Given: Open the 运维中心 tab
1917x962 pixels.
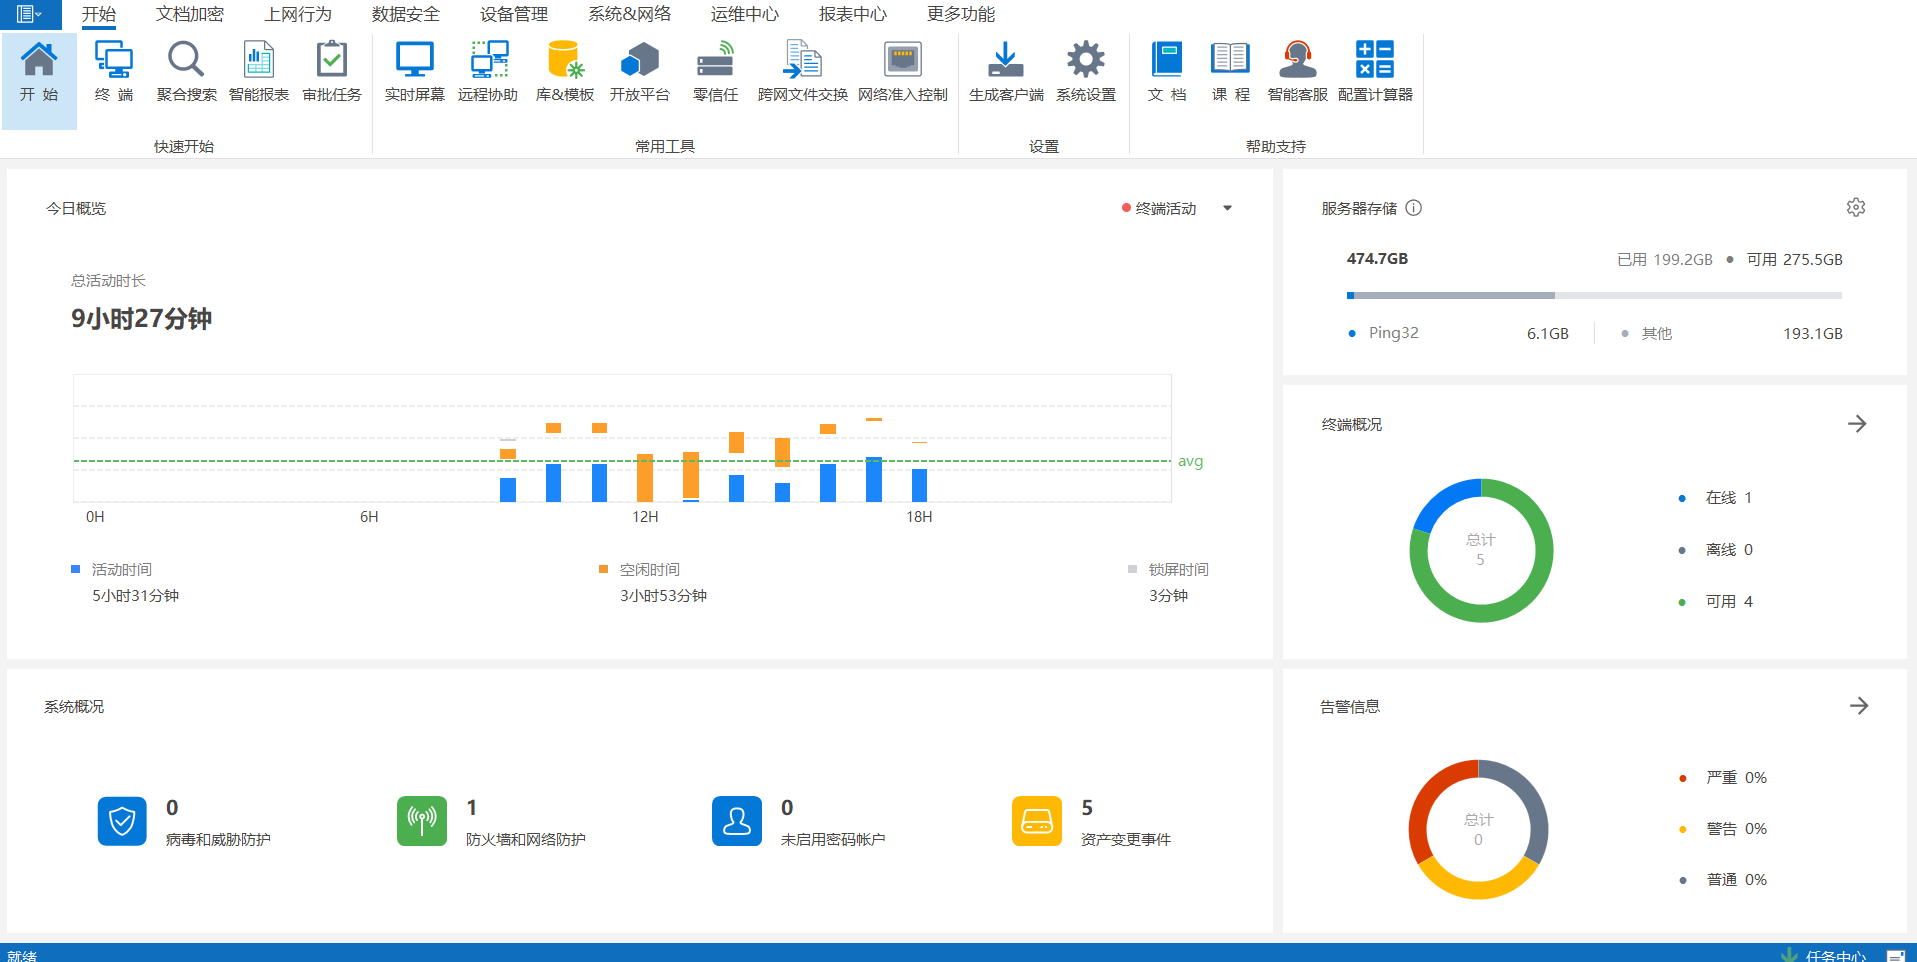Looking at the screenshot, I should pos(744,14).
